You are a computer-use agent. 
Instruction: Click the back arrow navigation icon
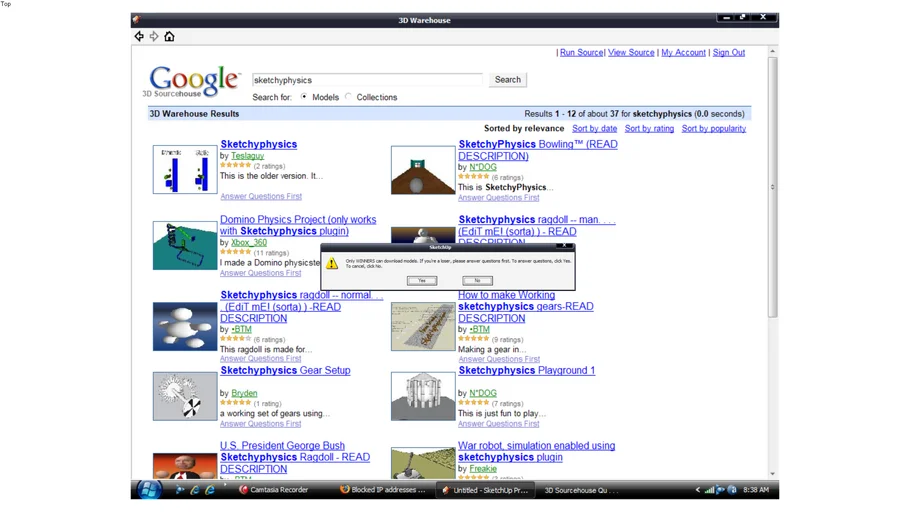[x=139, y=36]
